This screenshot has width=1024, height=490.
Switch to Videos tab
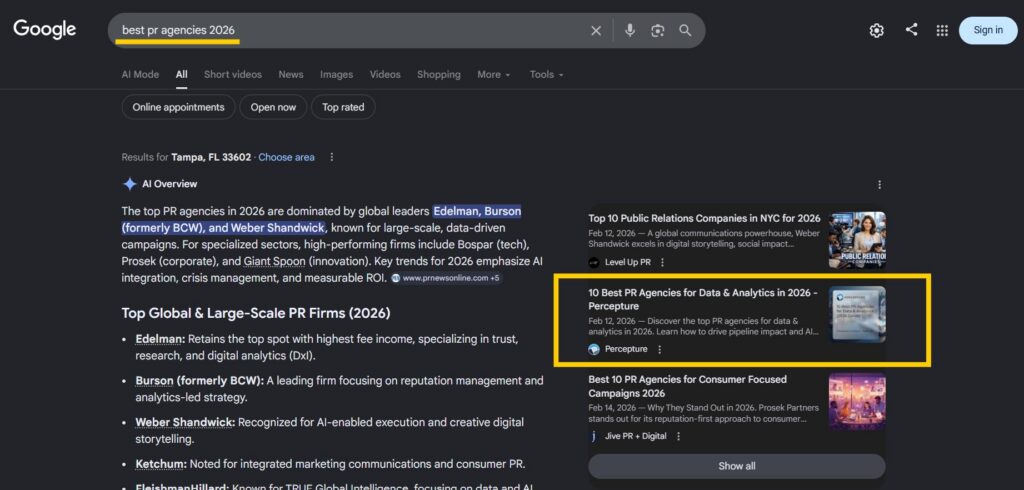pyautogui.click(x=385, y=74)
